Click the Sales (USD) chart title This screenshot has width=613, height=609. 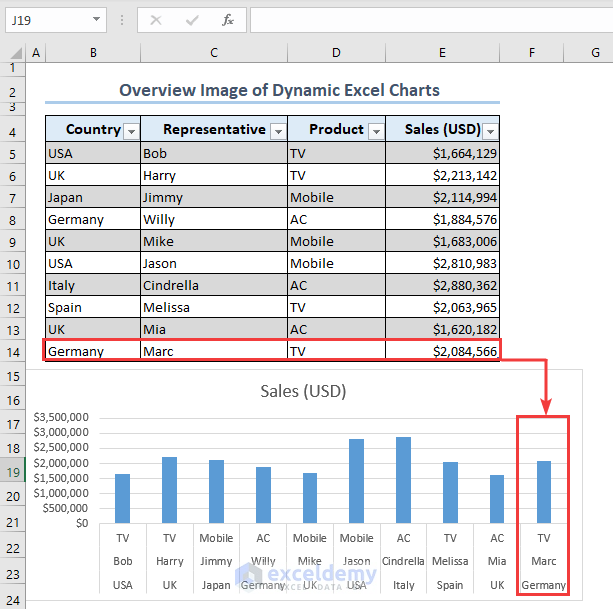click(303, 391)
